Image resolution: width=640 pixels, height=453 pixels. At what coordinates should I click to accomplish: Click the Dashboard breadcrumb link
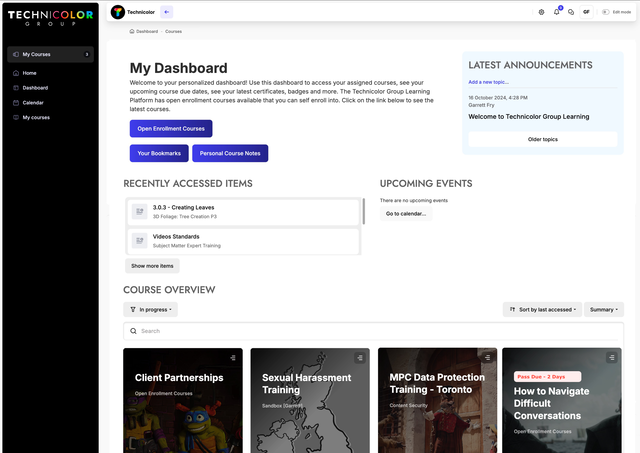tap(147, 31)
